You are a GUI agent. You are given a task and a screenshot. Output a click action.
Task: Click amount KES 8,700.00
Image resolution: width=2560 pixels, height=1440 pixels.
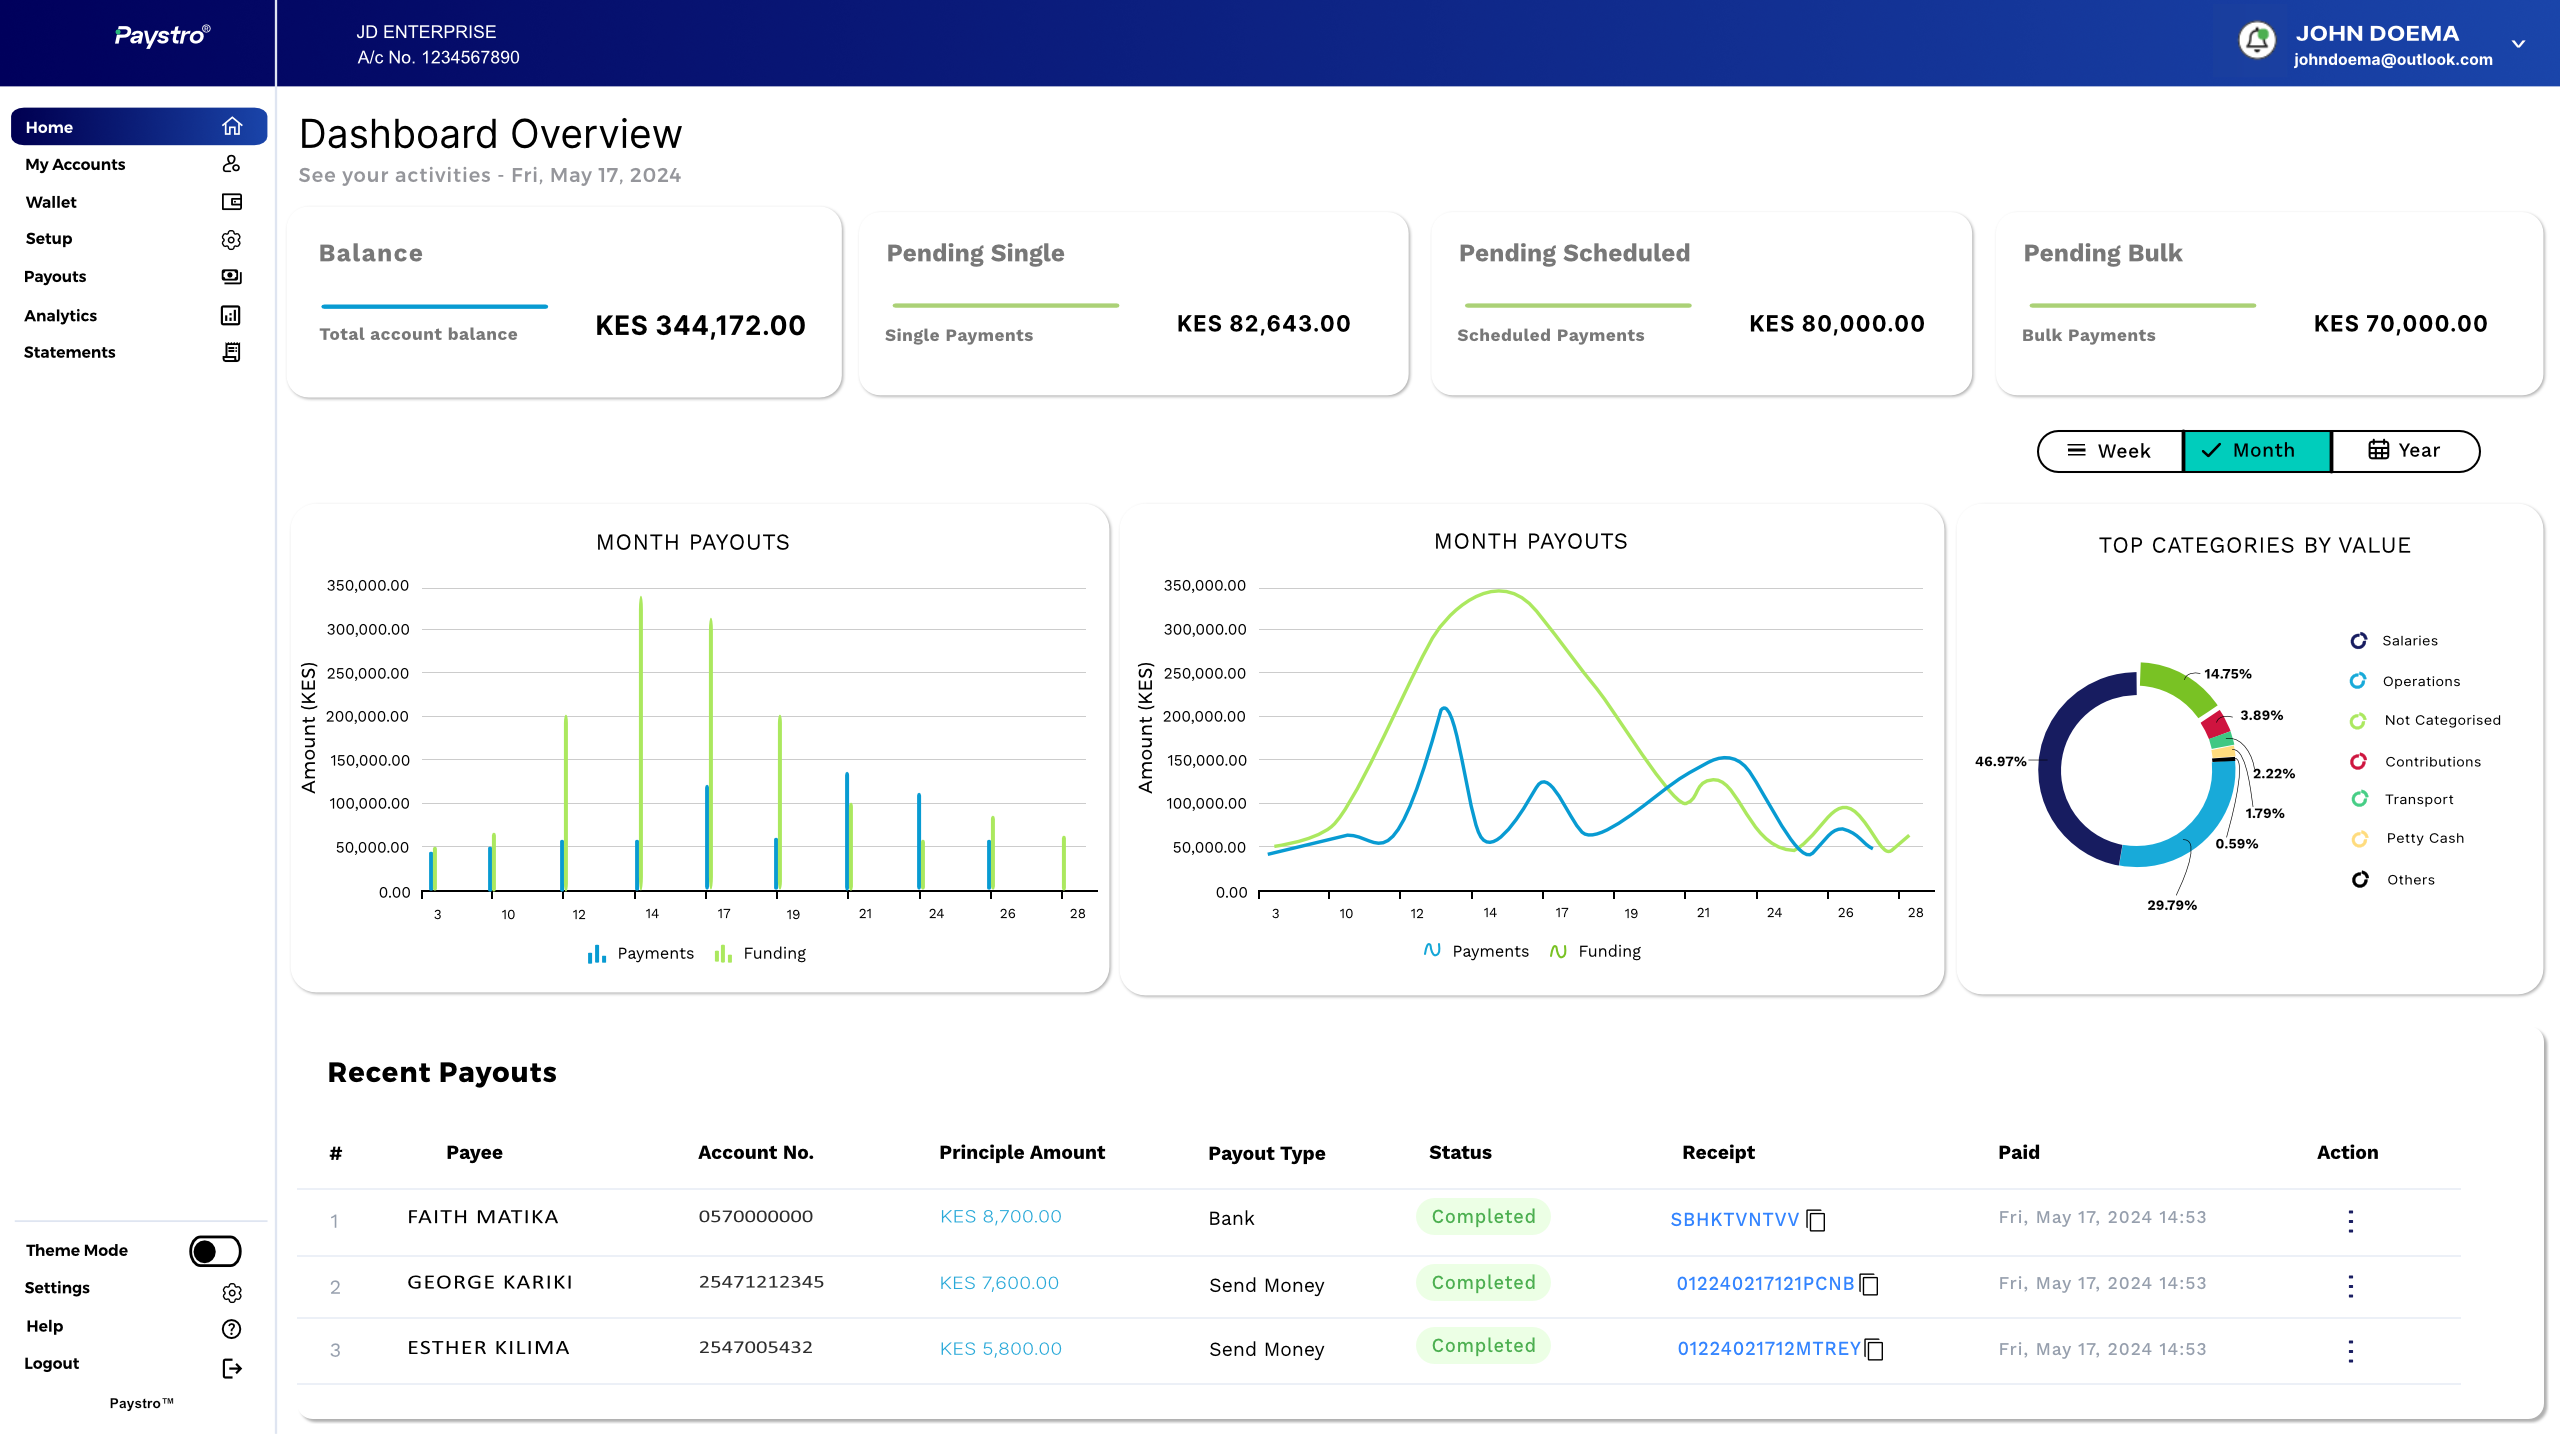pyautogui.click(x=1001, y=1217)
